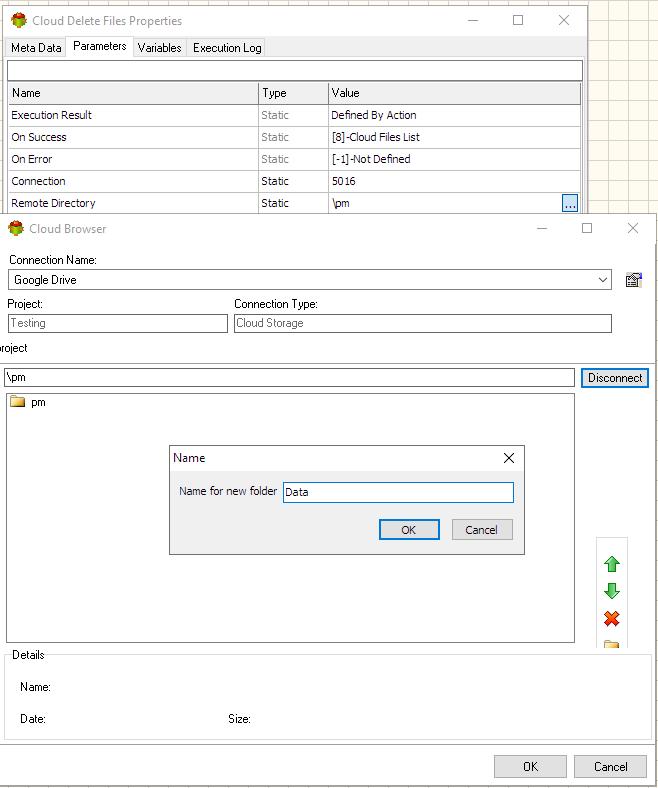This screenshot has height=788, width=658.
Task: Click the red X delete icon
Action: coord(611,619)
